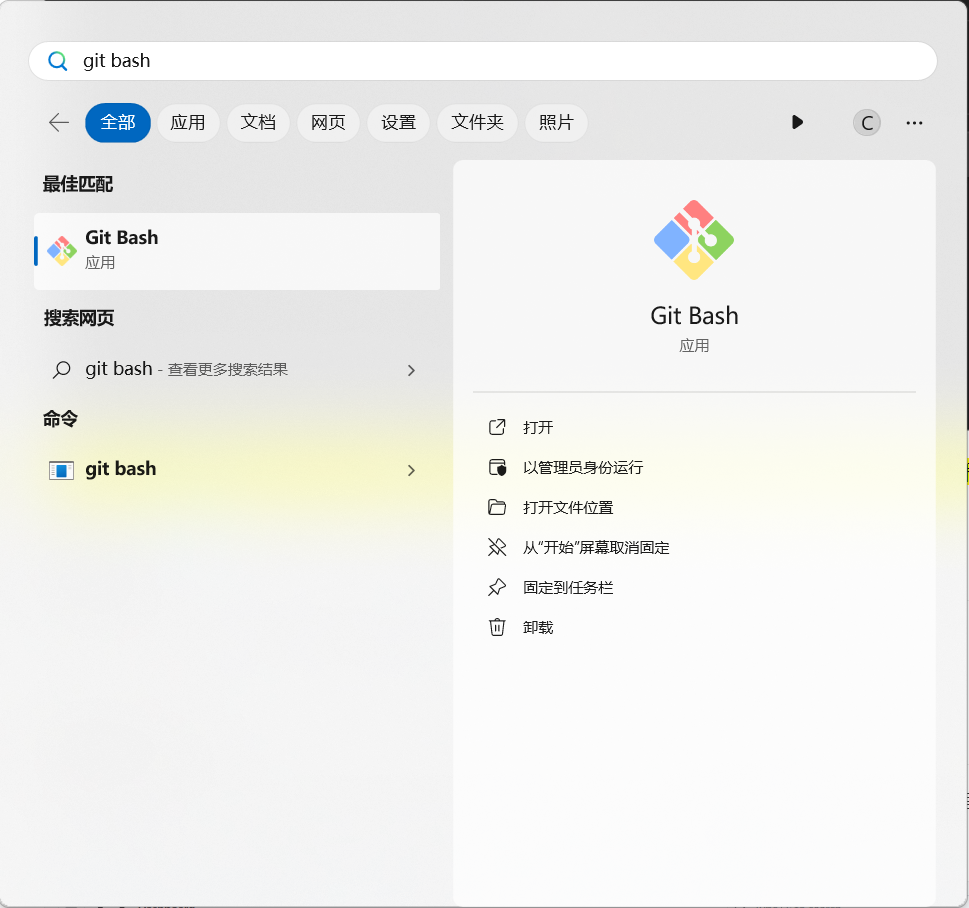Click the play arrow icon beside filters
This screenshot has width=969, height=908.
click(797, 122)
